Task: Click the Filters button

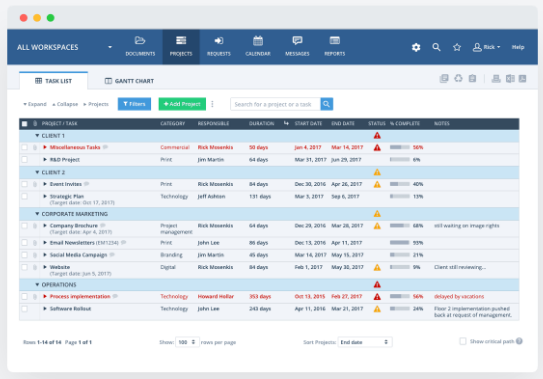Action: click(x=134, y=104)
